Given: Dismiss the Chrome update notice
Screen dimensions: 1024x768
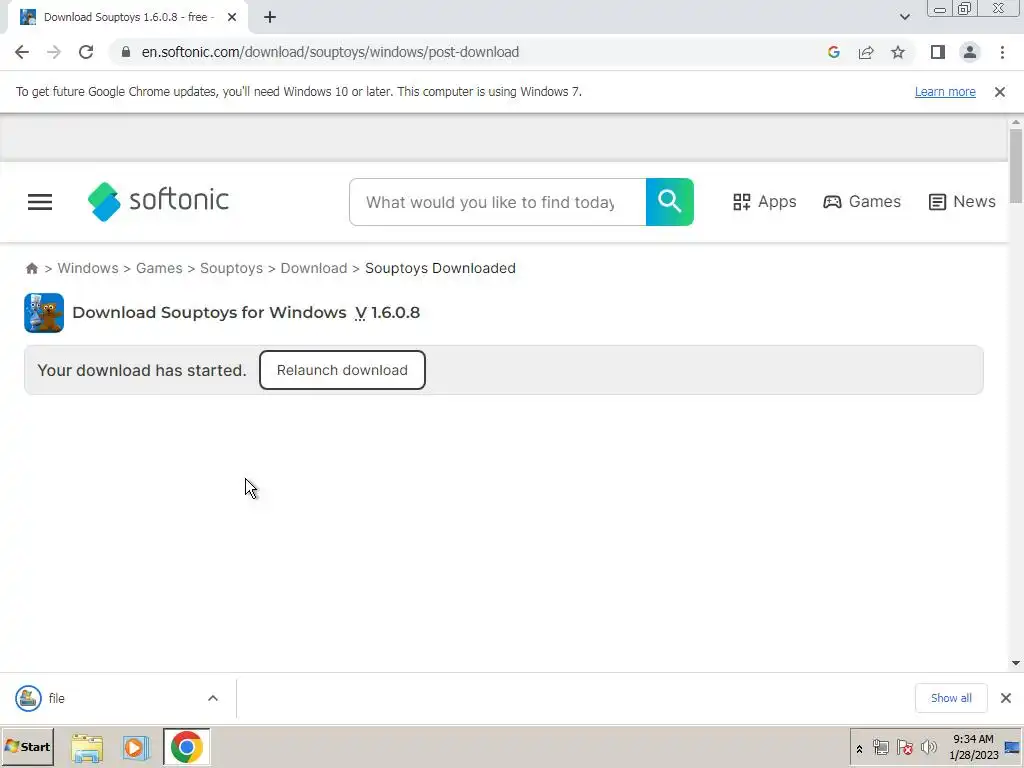Looking at the screenshot, I should click(x=1000, y=92).
